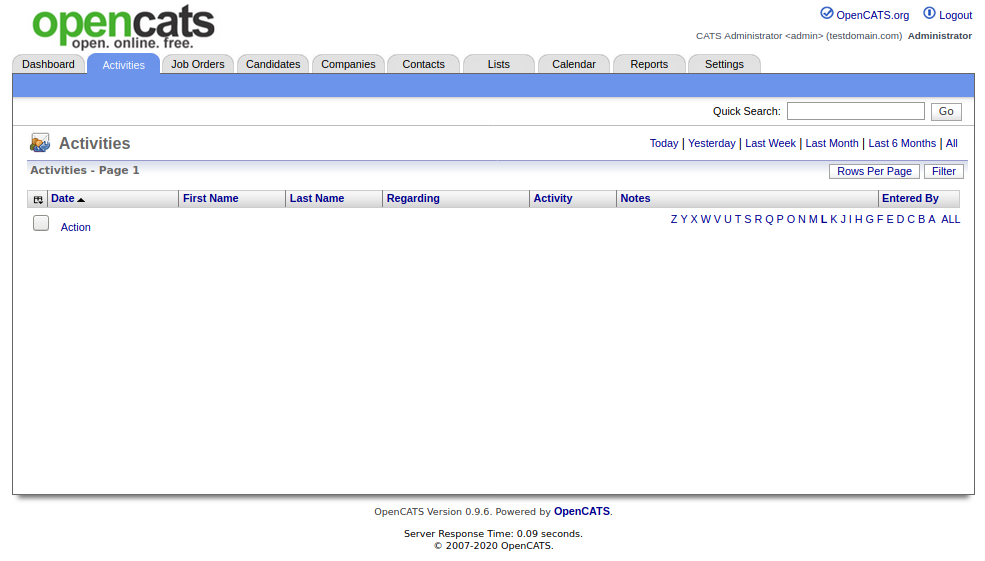Click the OpenCATS logo
The width and height of the screenshot is (985, 561).
coord(123,27)
